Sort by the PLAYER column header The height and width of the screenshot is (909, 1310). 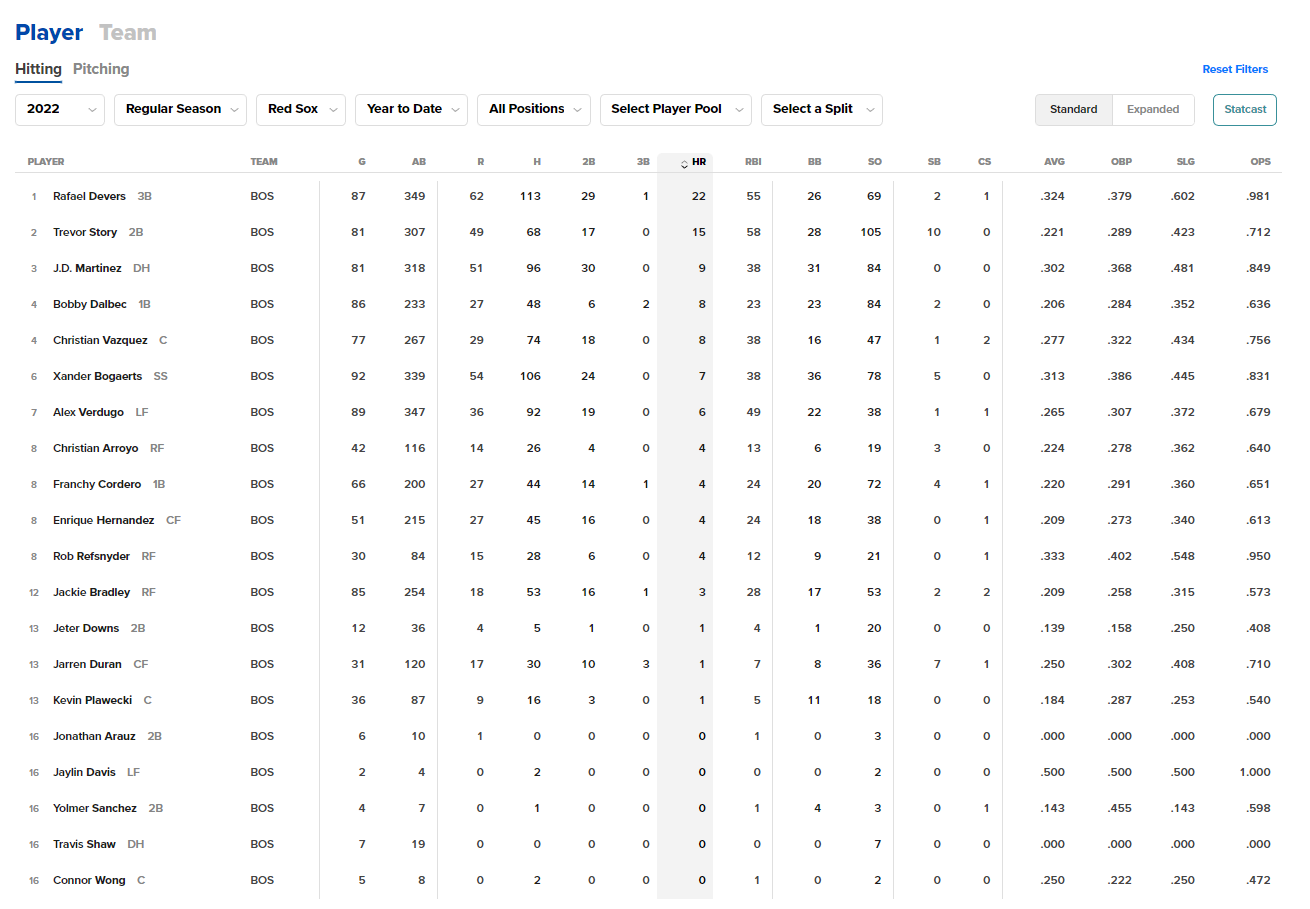46,162
